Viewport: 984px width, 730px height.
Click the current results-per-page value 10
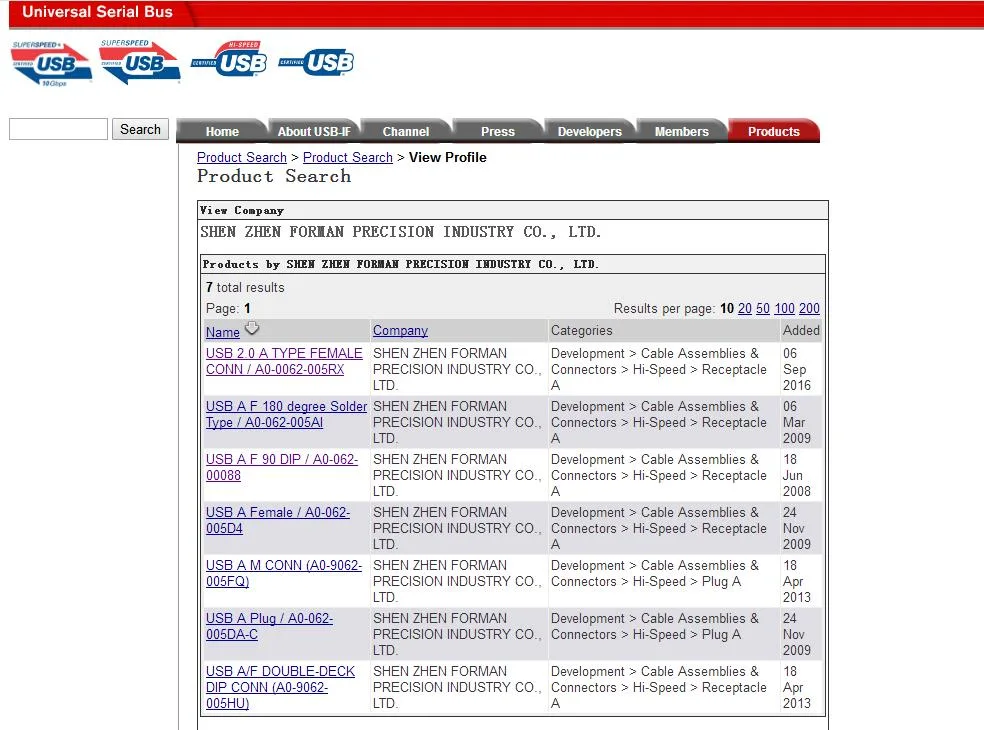pos(727,308)
